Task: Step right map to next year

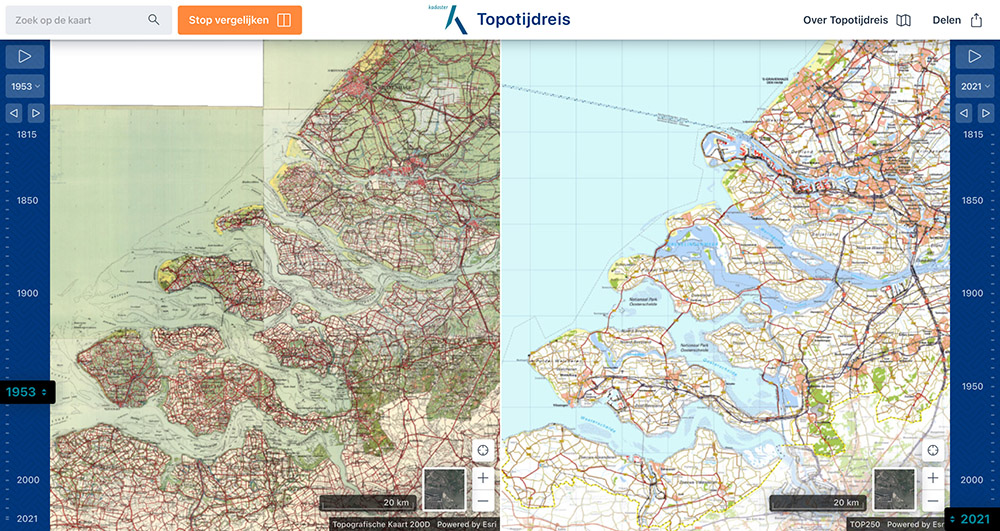Action: pos(986,113)
